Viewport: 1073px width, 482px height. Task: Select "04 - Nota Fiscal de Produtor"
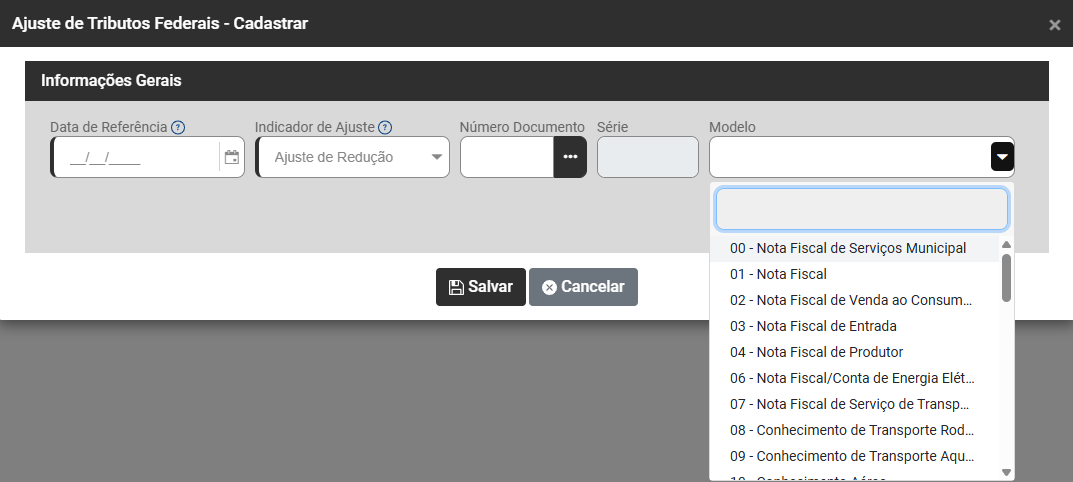(x=816, y=352)
